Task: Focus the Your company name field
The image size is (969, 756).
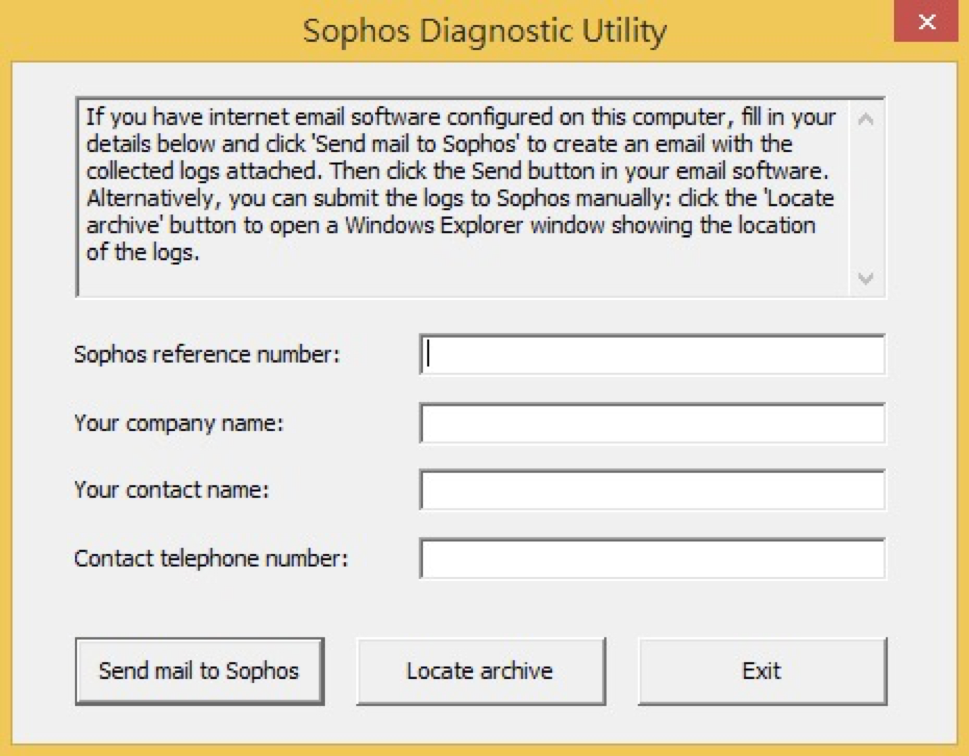Action: click(x=652, y=423)
